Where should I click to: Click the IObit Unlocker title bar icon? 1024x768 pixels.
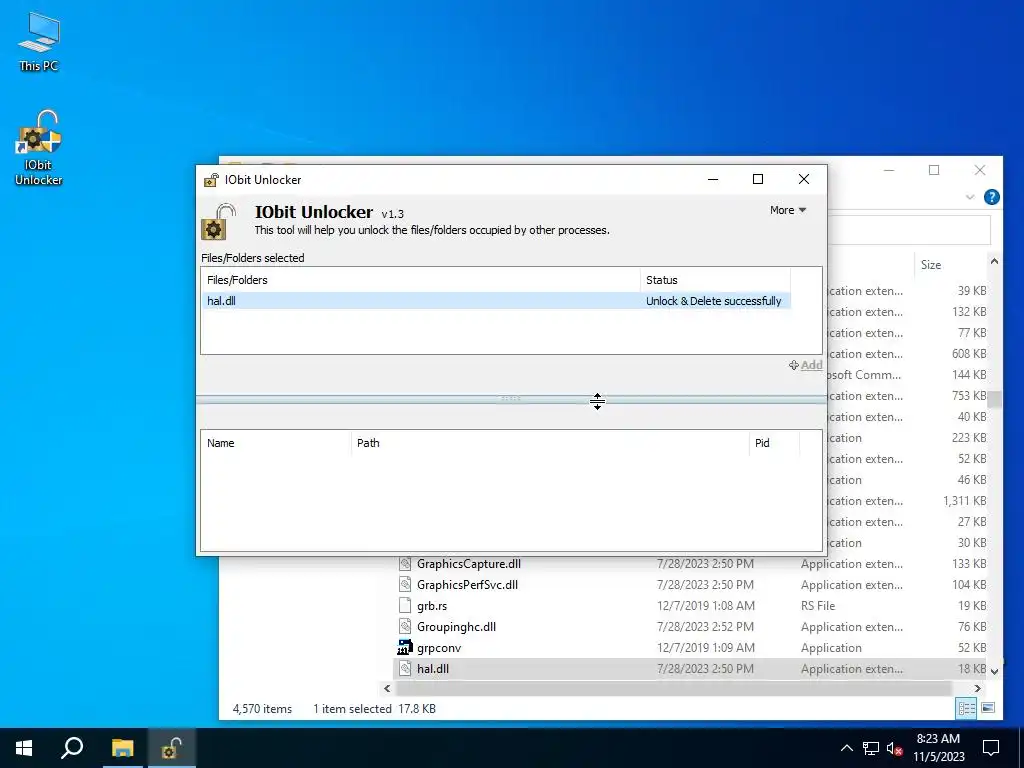click(212, 180)
